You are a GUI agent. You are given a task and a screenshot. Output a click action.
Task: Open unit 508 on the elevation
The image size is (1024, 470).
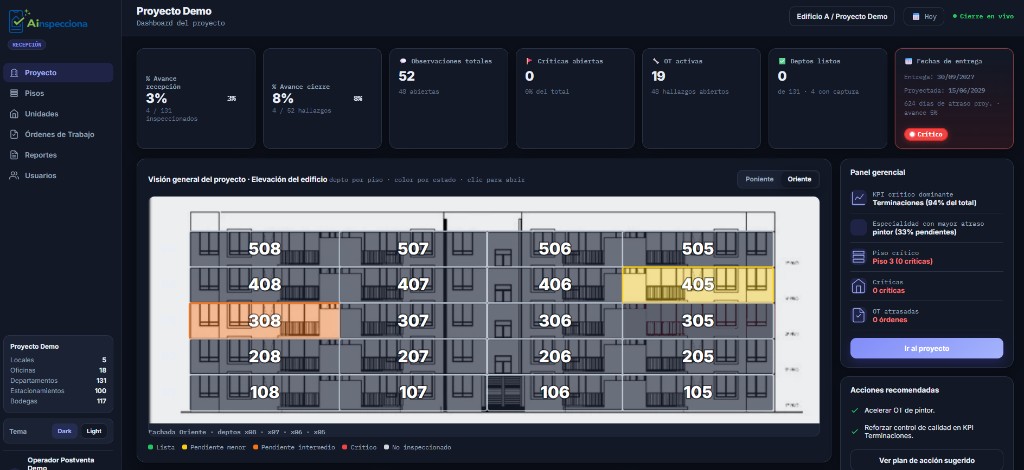coord(264,249)
